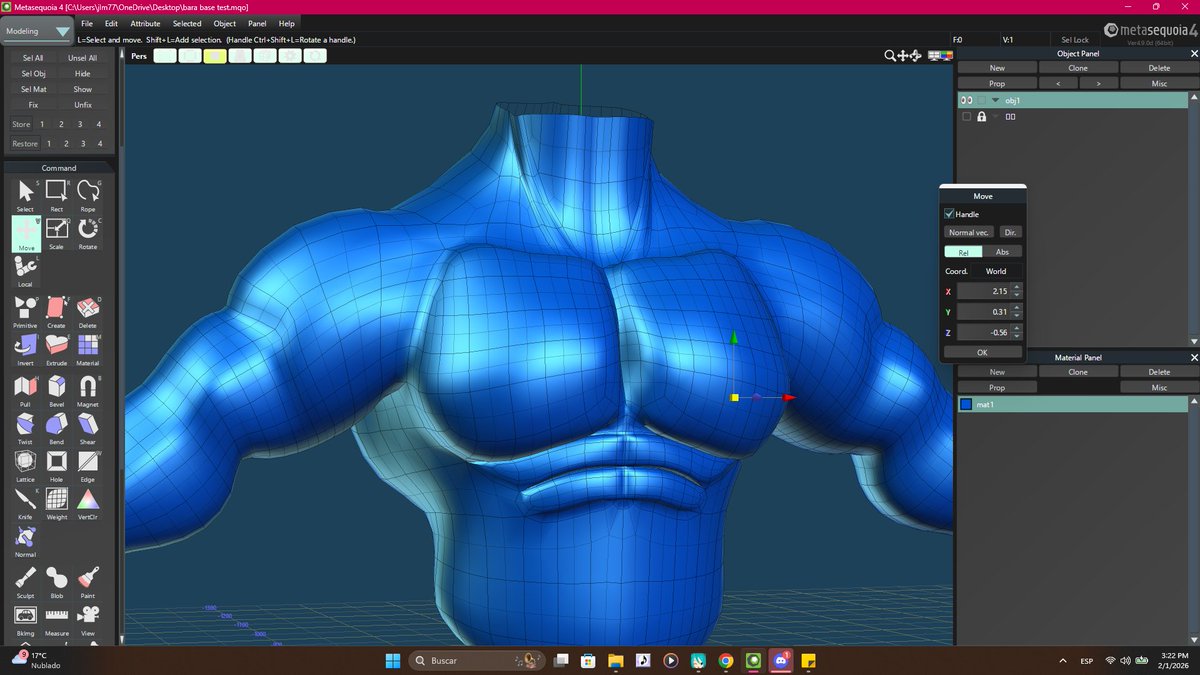The image size is (1200, 675).
Task: Click Normal vec. in Move panel
Action: pyautogui.click(x=969, y=232)
